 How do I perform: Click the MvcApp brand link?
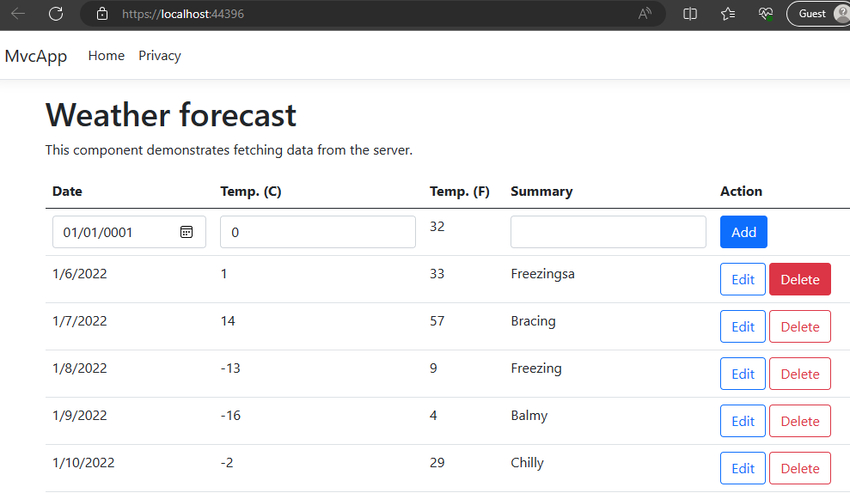coord(36,56)
